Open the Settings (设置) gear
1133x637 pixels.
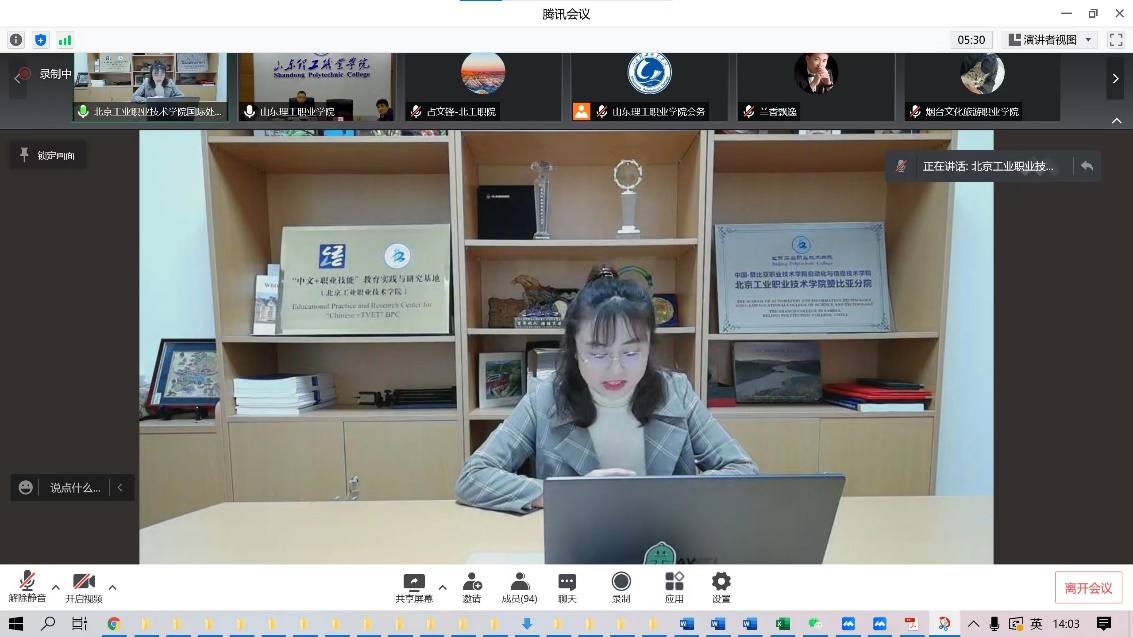tap(721, 588)
